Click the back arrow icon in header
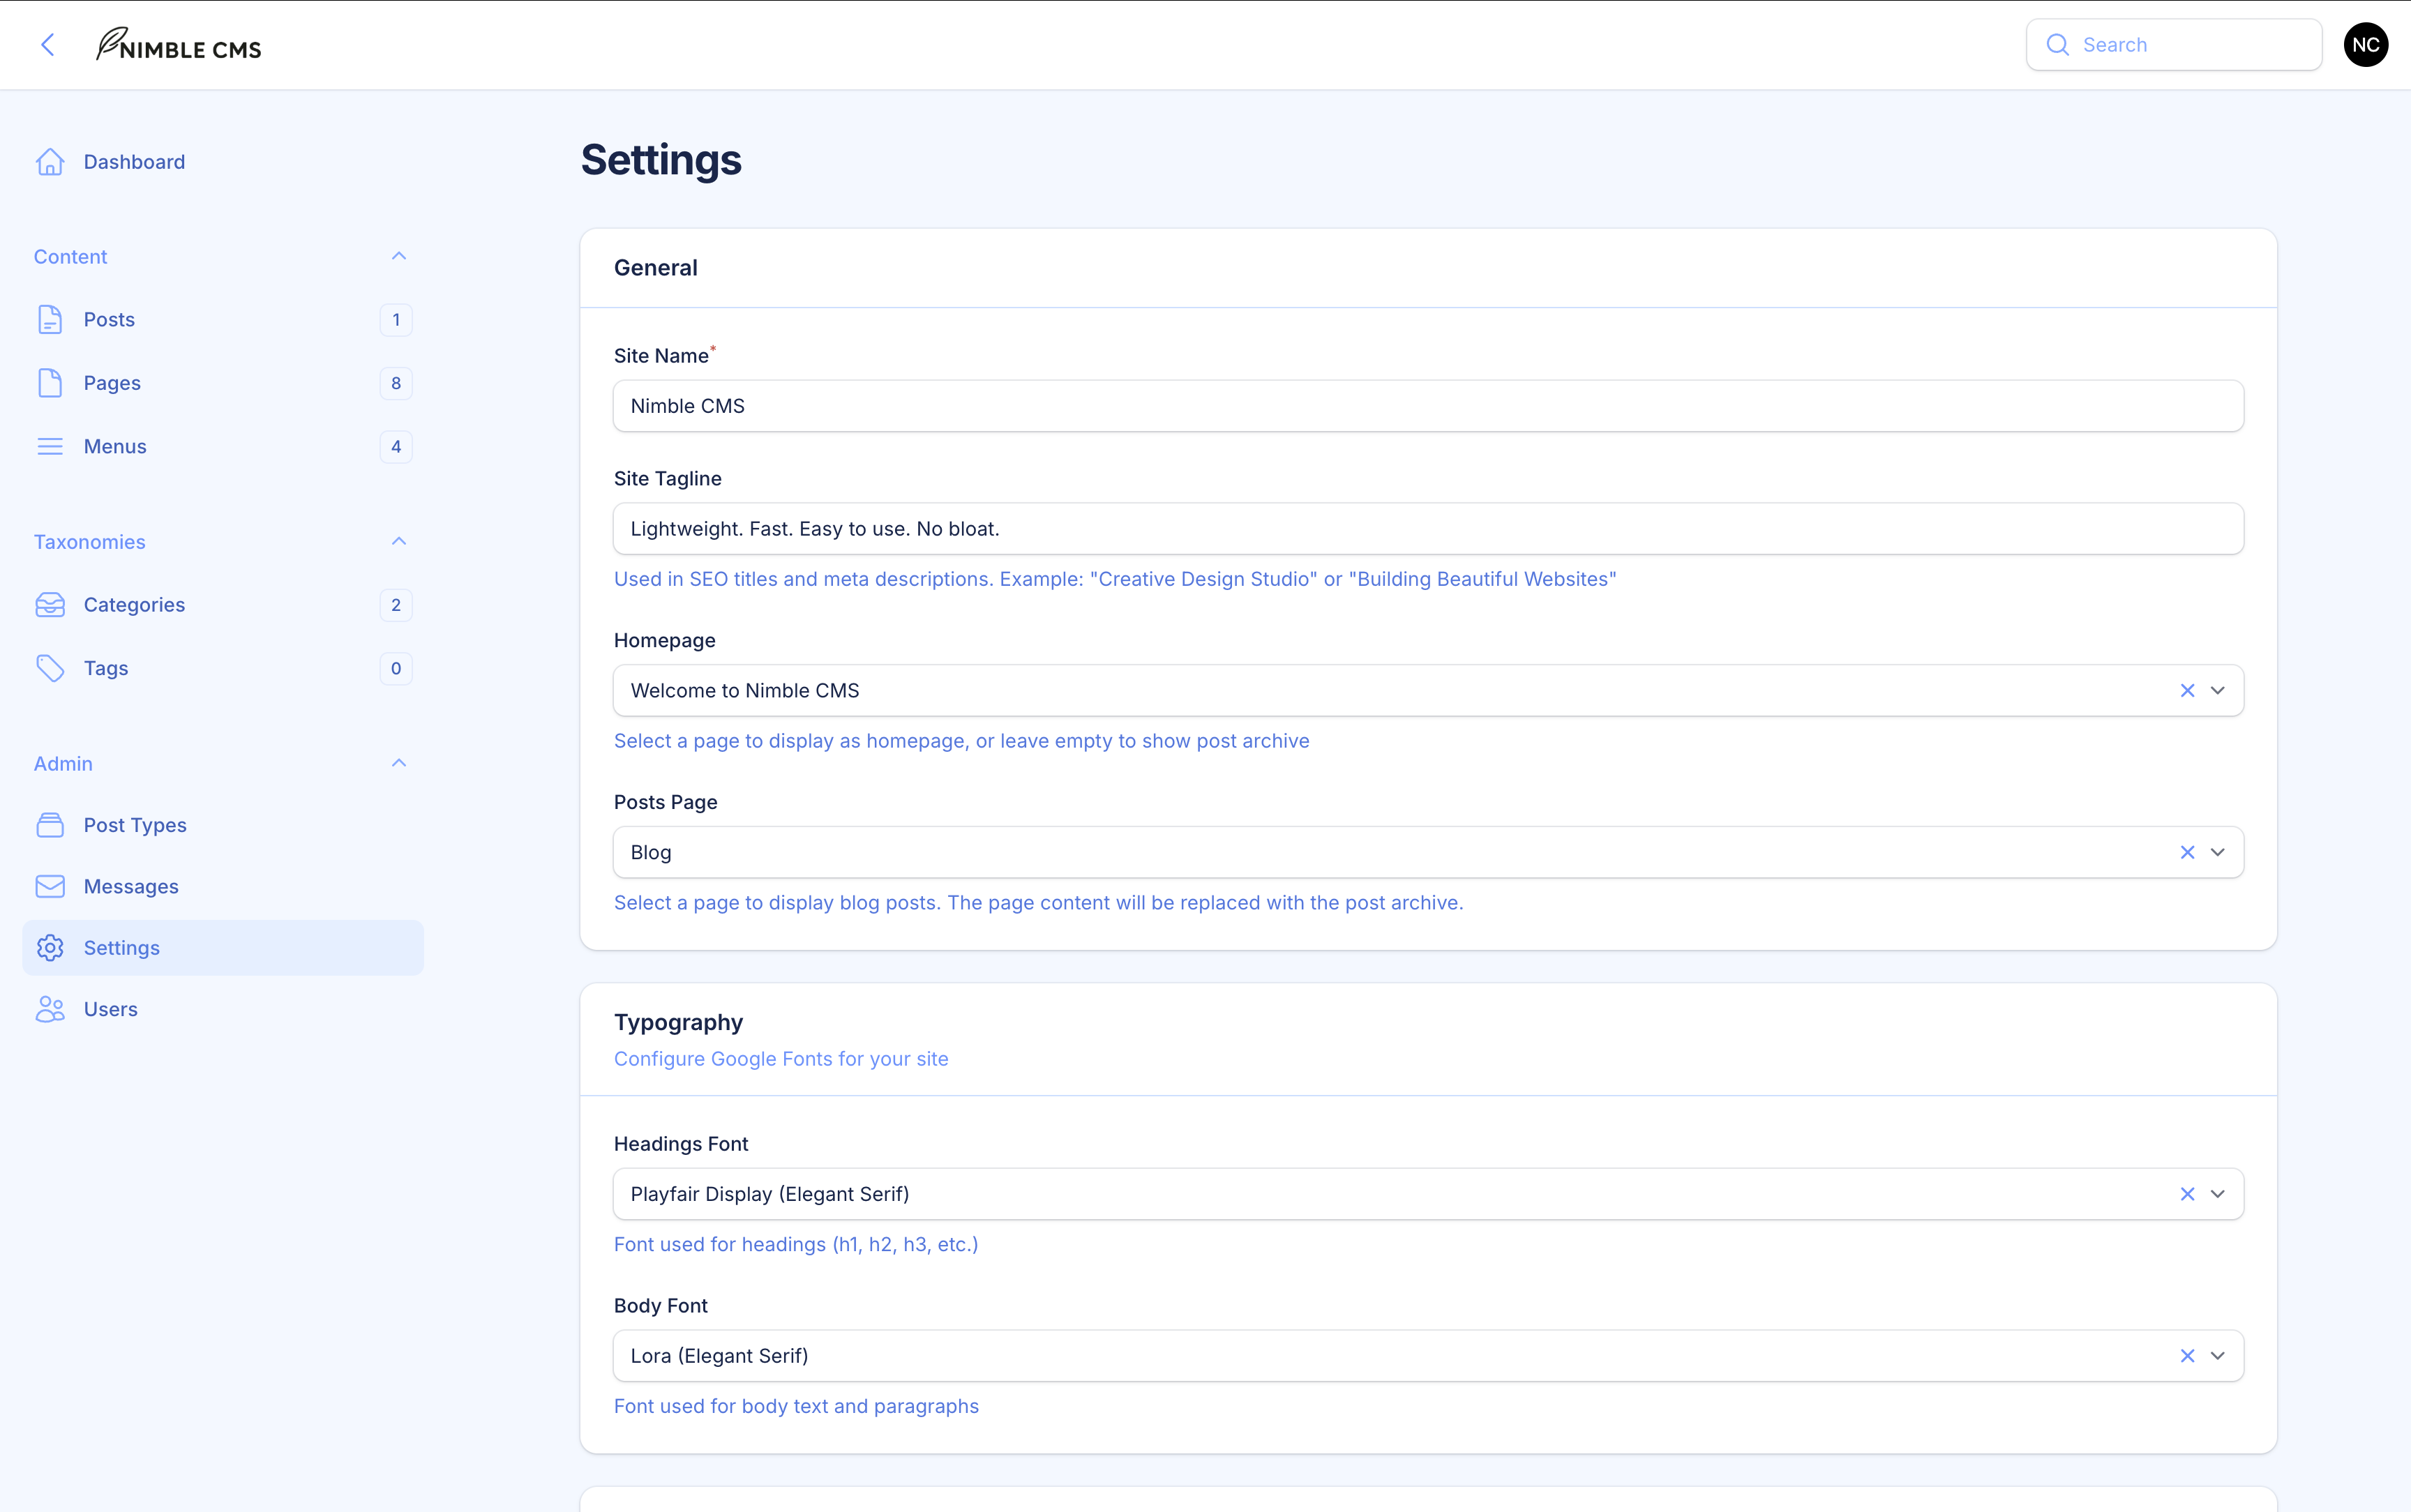Image resolution: width=2411 pixels, height=1512 pixels. pos(47,45)
